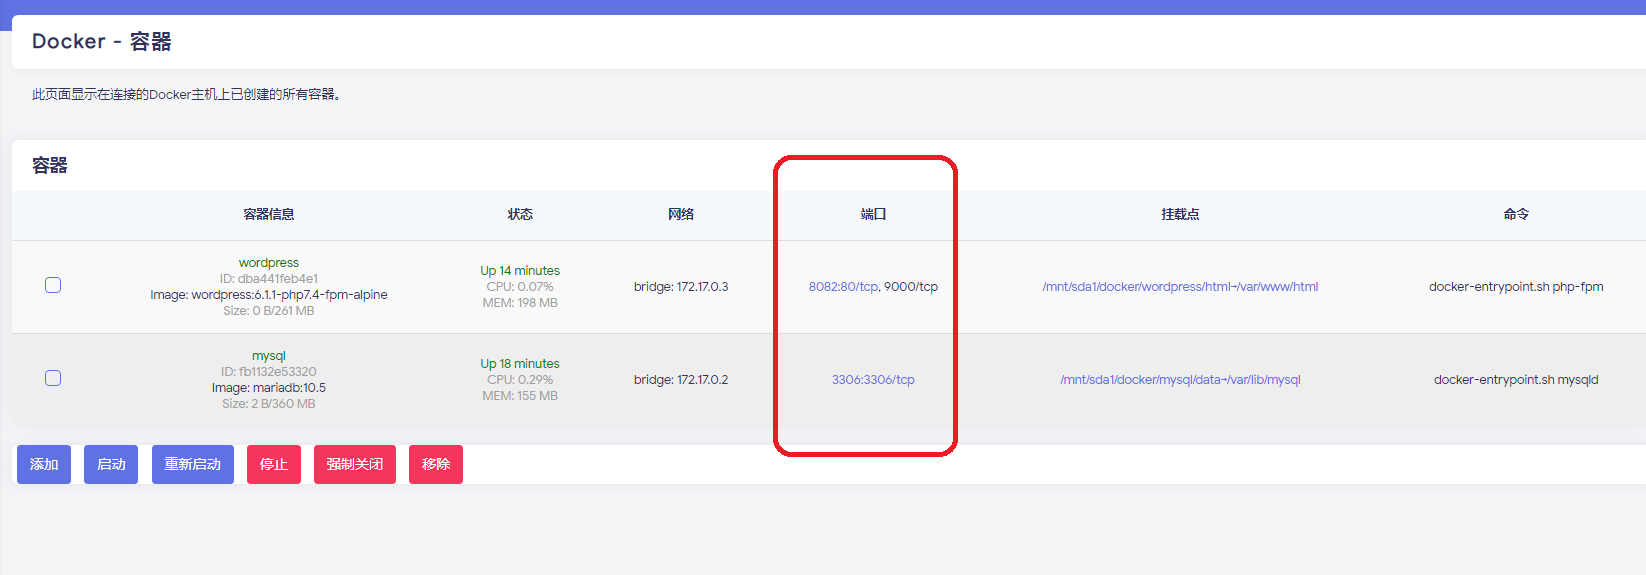Viewport: 1646px width, 575px height.
Task: Click the 重新启动 button
Action: [x=193, y=464]
